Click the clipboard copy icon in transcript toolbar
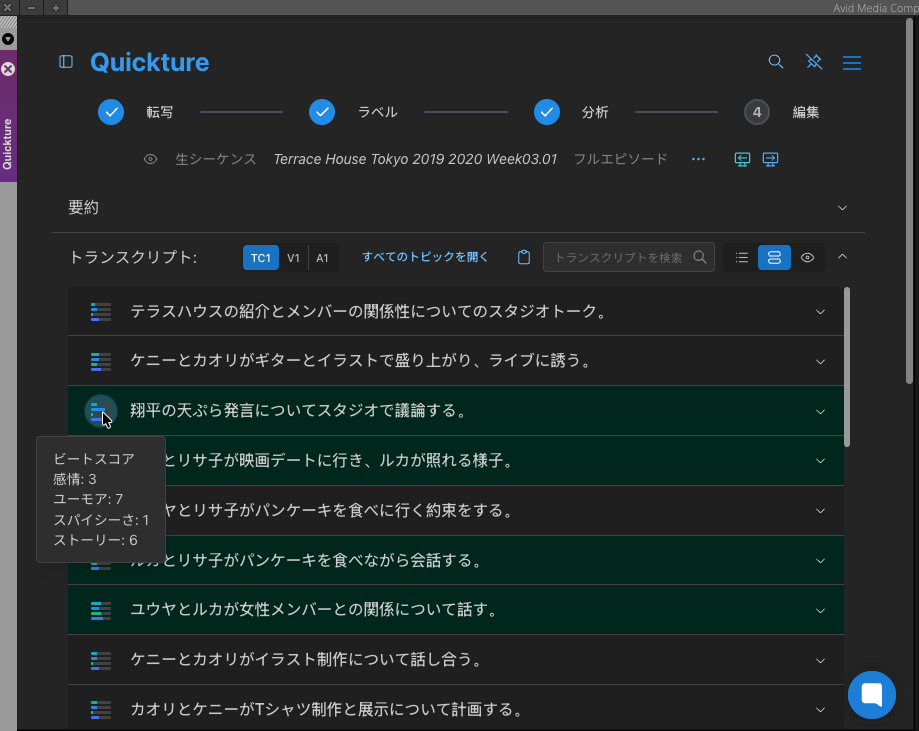The height and width of the screenshot is (731, 919). coord(524,257)
